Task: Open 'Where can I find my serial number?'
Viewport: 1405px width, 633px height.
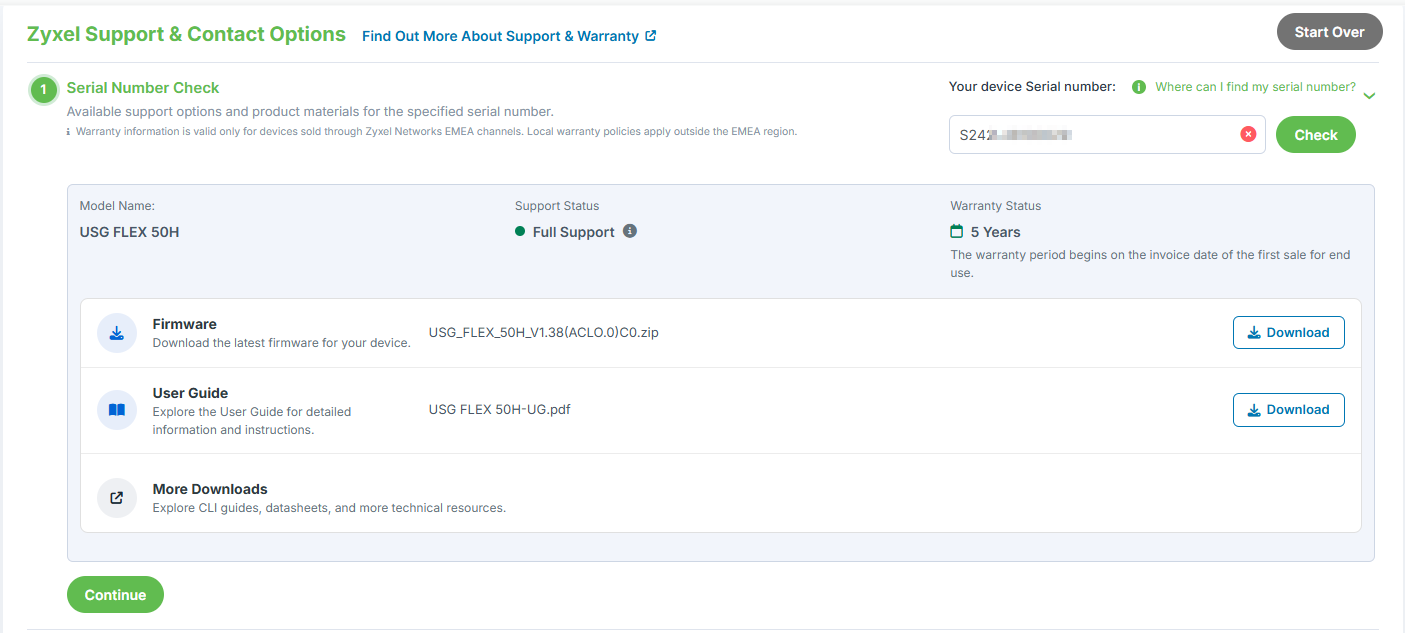Action: click(1255, 87)
